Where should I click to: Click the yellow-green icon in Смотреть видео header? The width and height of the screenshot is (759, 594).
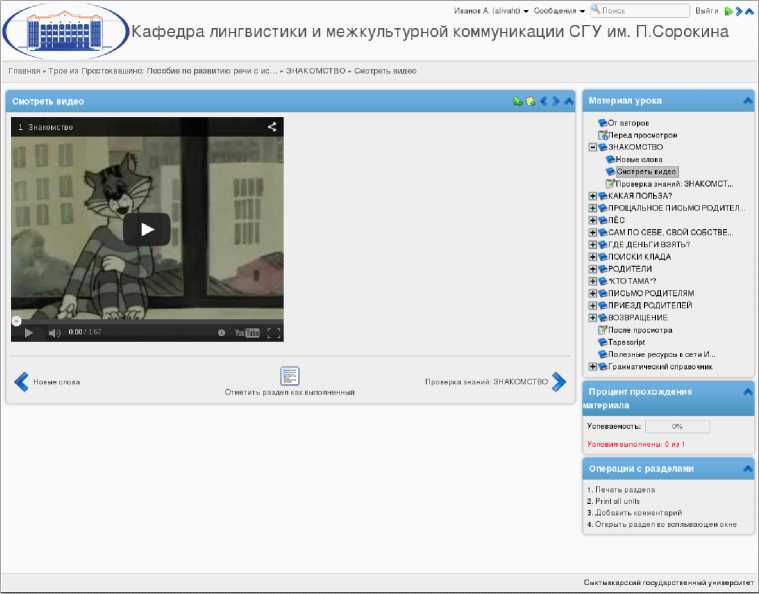531,101
